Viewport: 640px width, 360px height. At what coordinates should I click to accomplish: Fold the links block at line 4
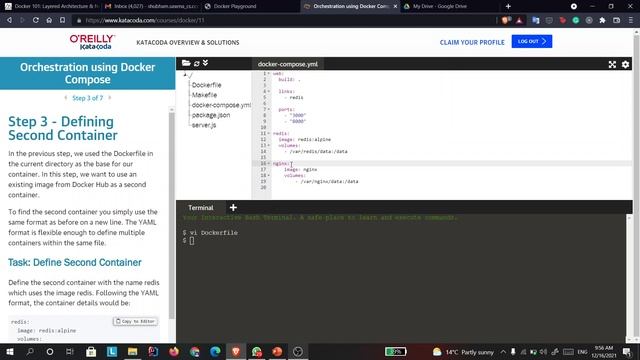pos(269,91)
